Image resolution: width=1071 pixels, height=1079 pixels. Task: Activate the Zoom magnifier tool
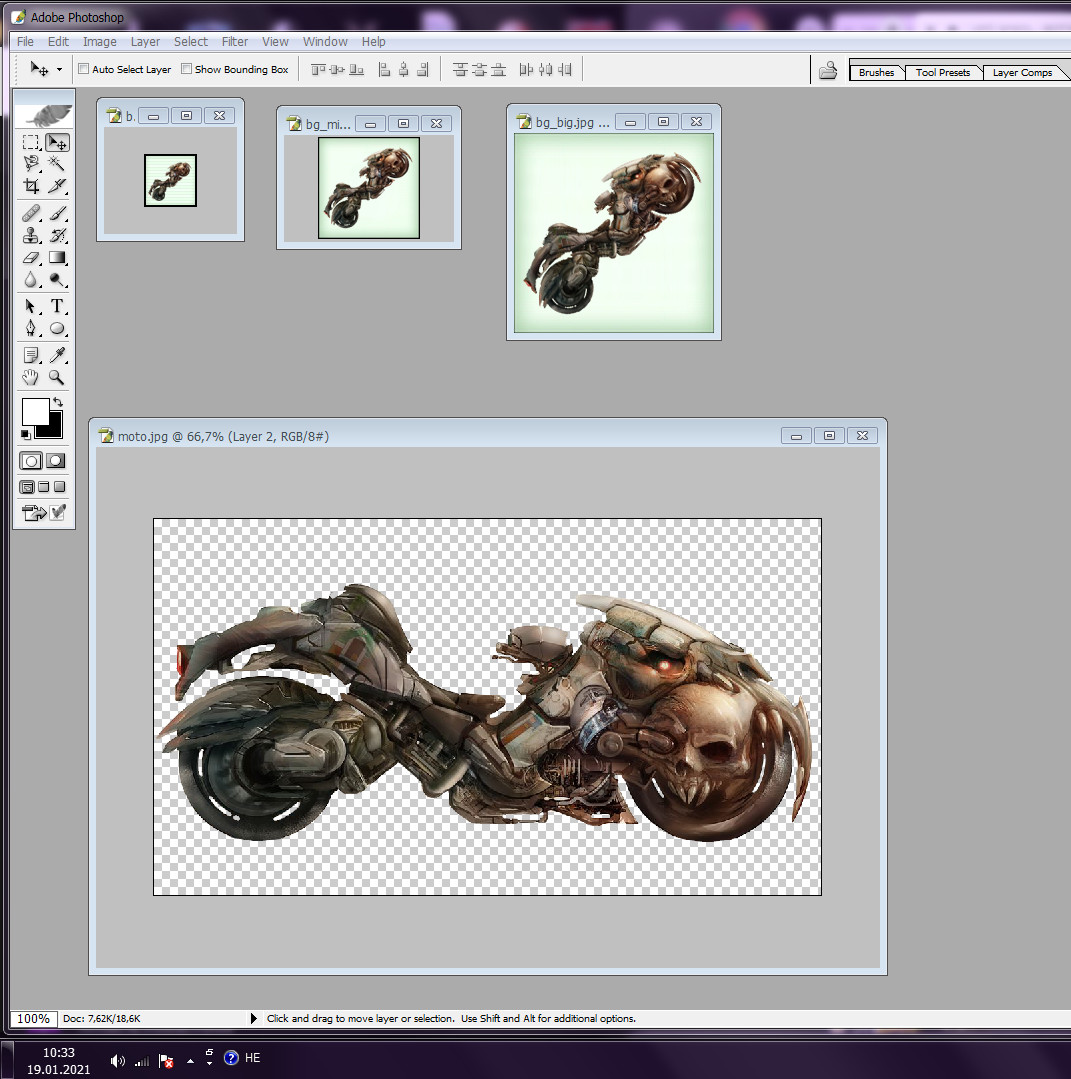pos(57,377)
